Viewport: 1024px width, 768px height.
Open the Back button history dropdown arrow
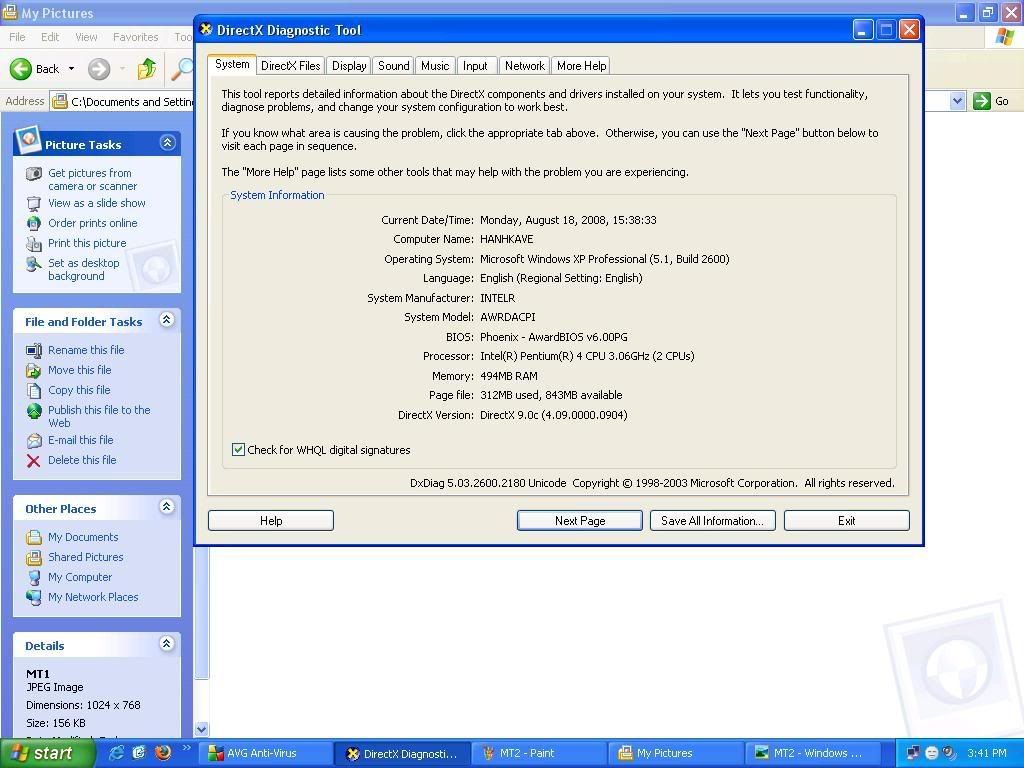click(x=71, y=69)
